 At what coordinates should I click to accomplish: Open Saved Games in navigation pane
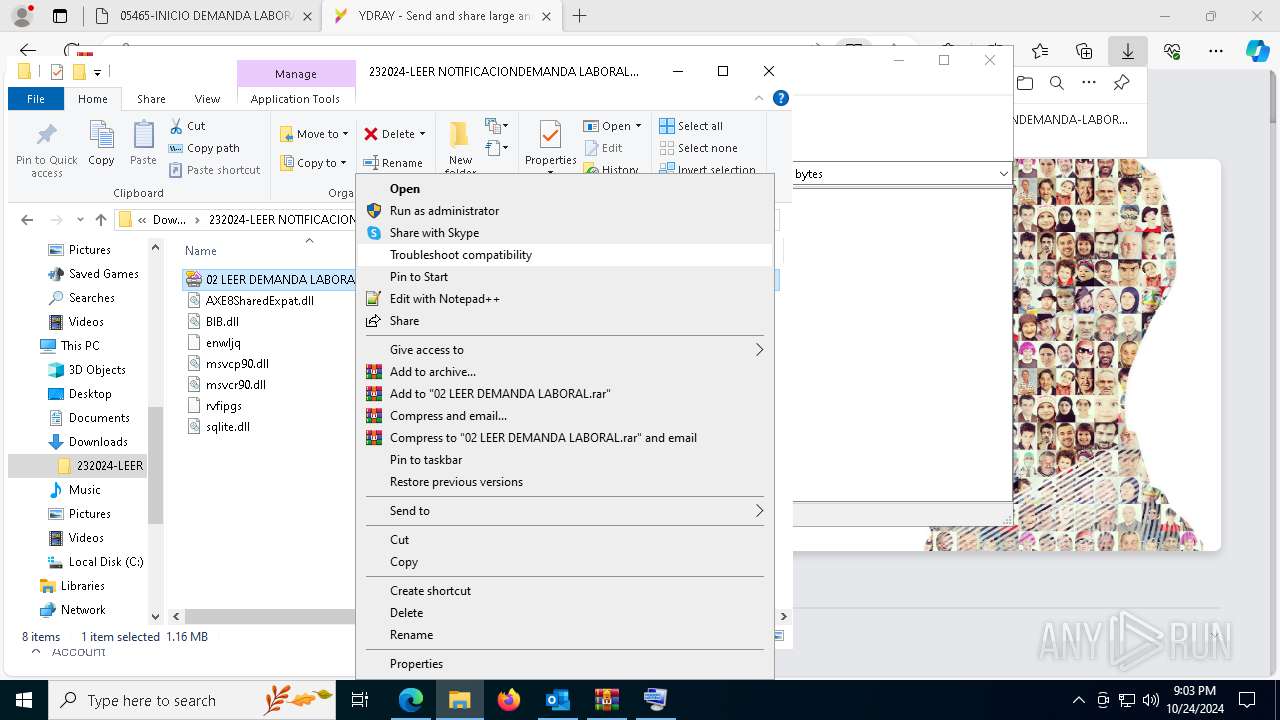coord(103,274)
